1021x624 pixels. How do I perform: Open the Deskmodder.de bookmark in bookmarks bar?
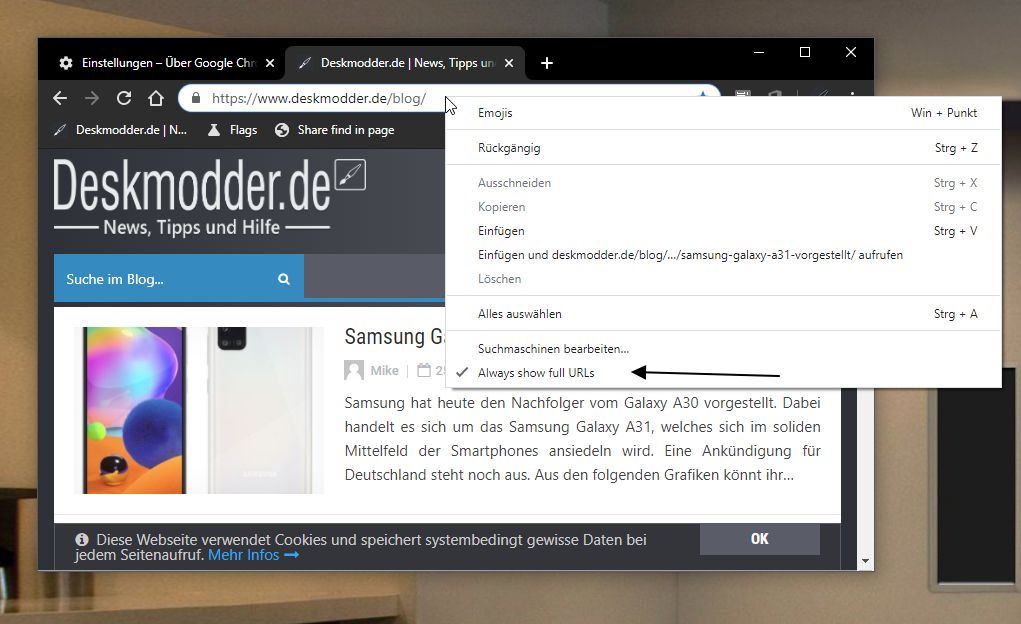click(x=120, y=130)
